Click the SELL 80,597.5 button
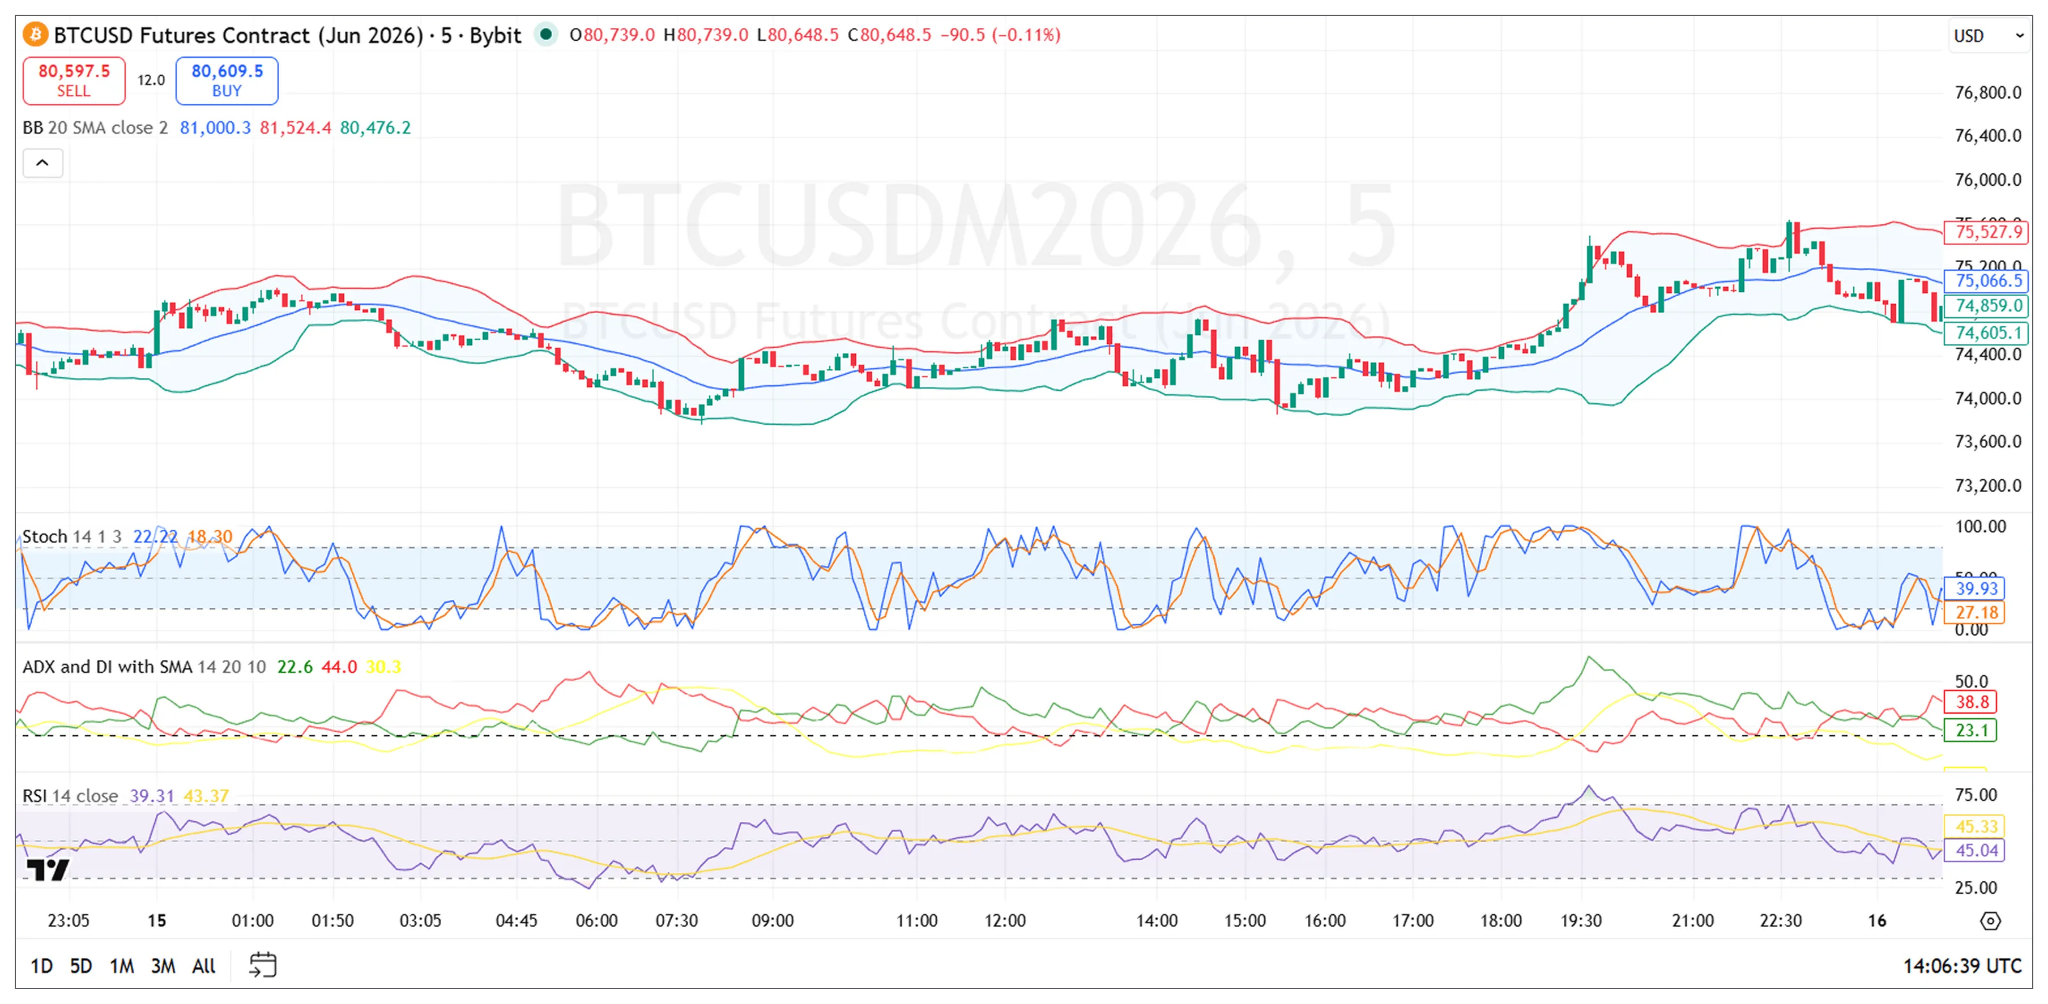Viewport: 2048px width, 1004px height. 74,81
